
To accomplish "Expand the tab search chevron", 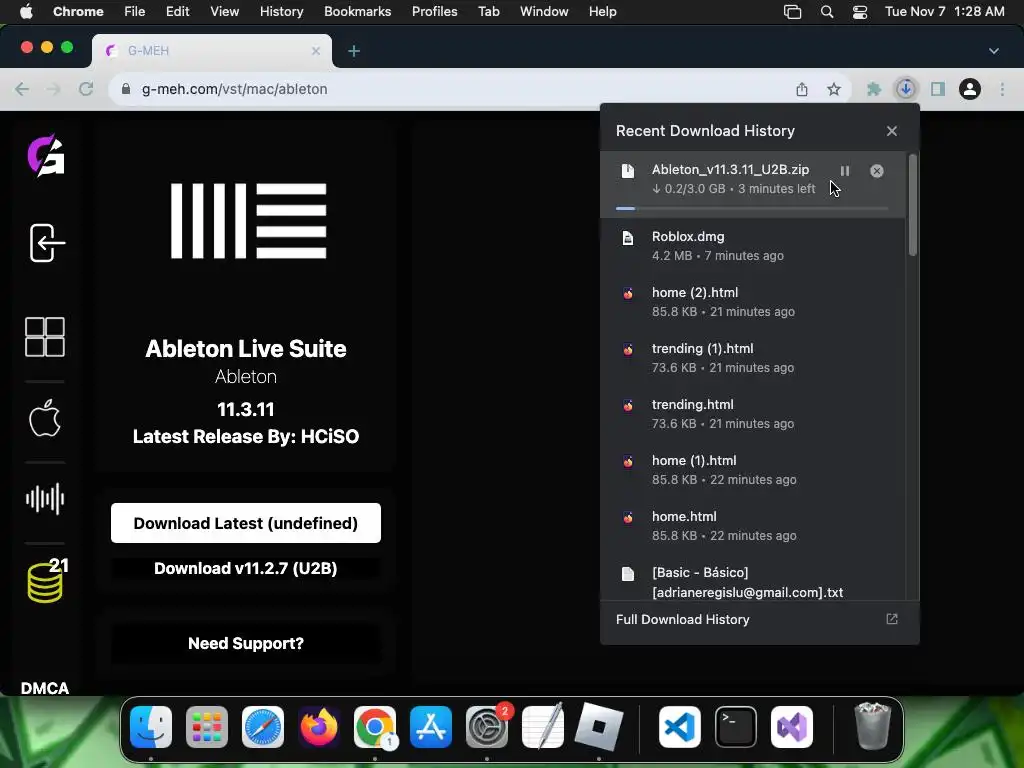I will (x=993, y=51).
